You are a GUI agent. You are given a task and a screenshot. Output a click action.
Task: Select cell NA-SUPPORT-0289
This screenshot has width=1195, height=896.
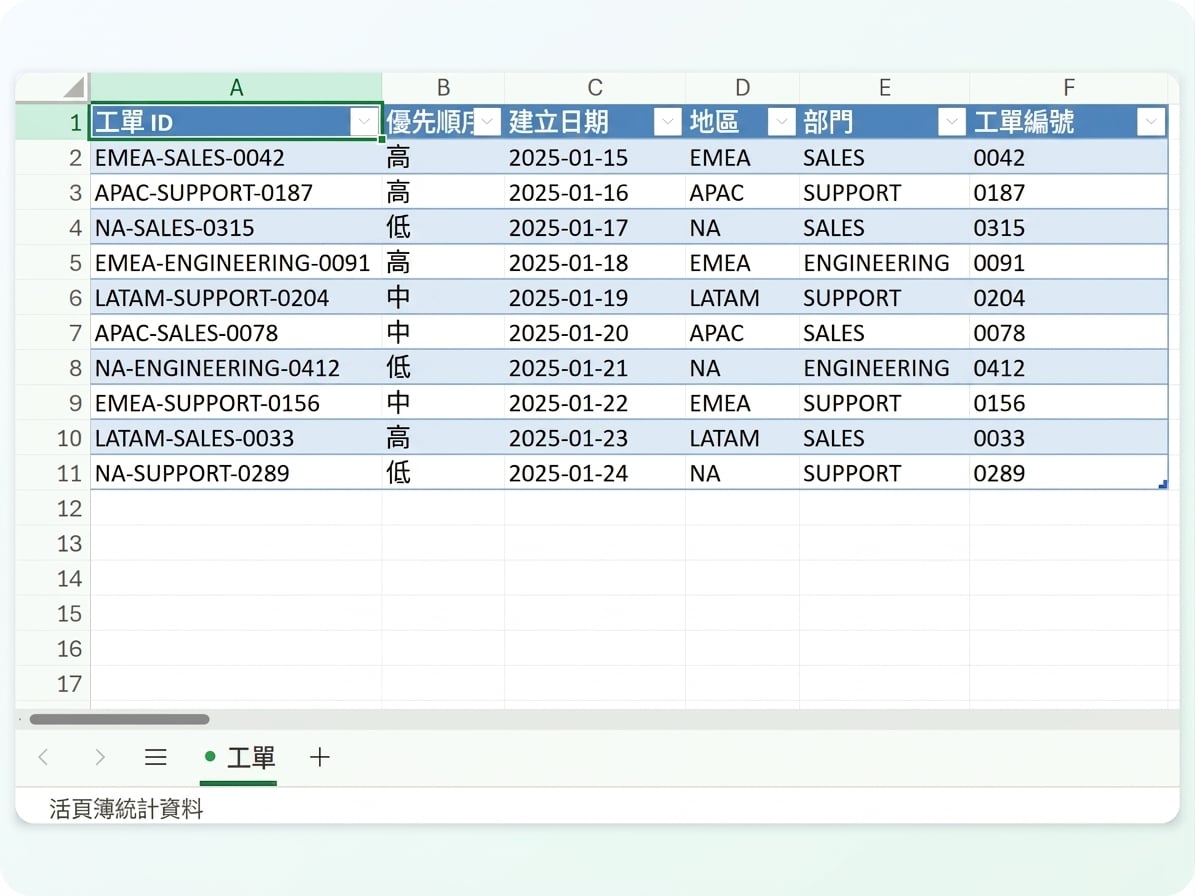pos(236,472)
